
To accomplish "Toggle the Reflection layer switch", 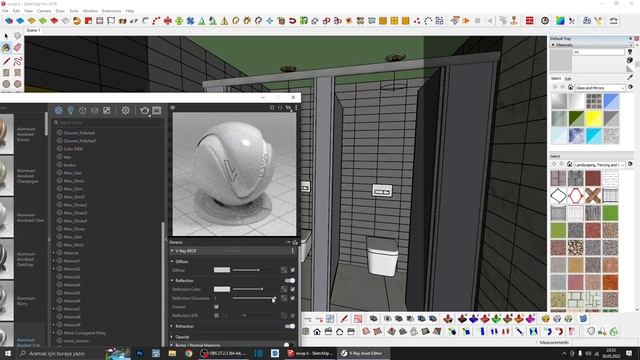I will [290, 280].
